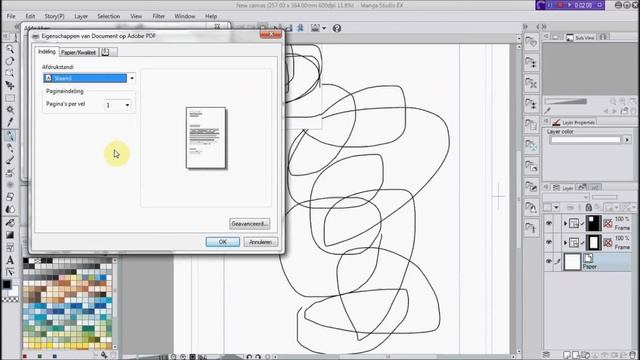This screenshot has width=640, height=360.
Task: Click the page preview thumbnail in dialog
Action: tap(206, 138)
